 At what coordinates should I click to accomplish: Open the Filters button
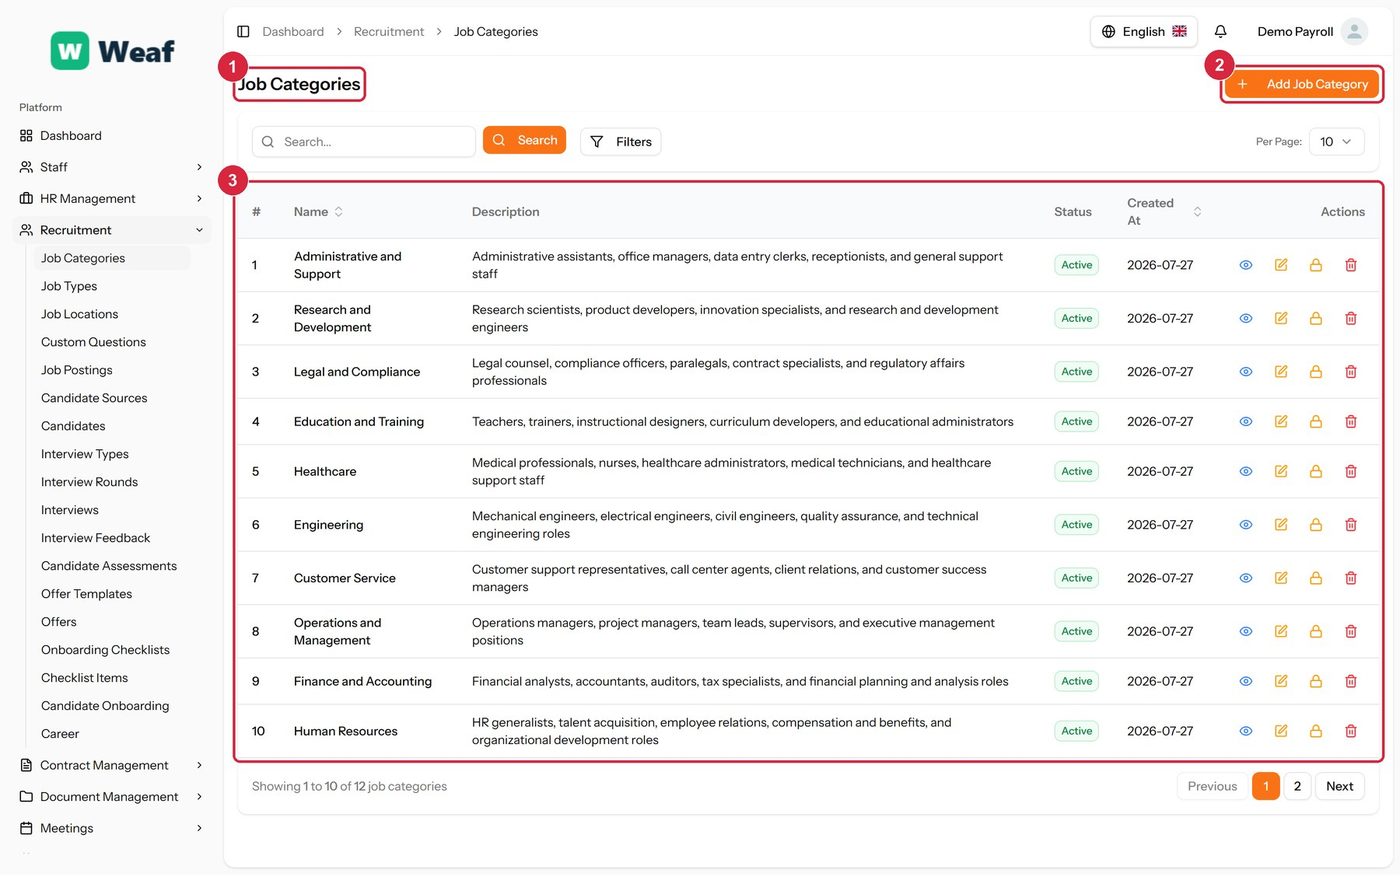click(620, 142)
